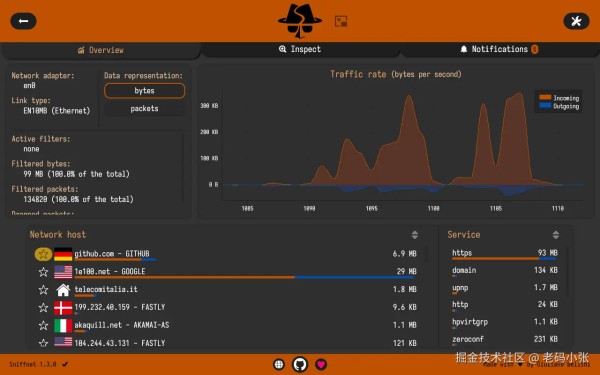Screen dimensions: 600x375
Task: Switch to the Inspect tab
Action: (300, 49)
